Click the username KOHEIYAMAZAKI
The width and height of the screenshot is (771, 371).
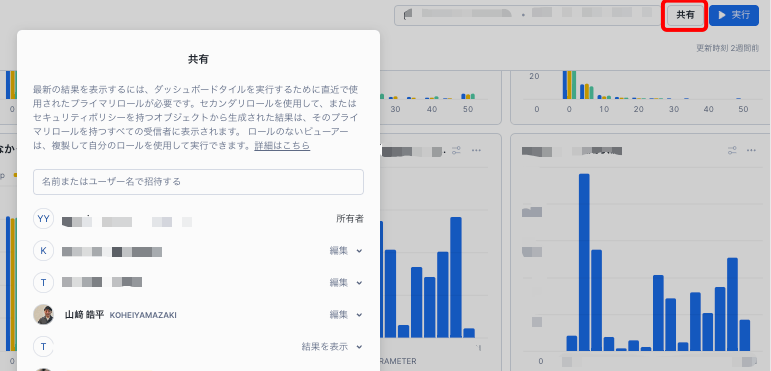(143, 315)
